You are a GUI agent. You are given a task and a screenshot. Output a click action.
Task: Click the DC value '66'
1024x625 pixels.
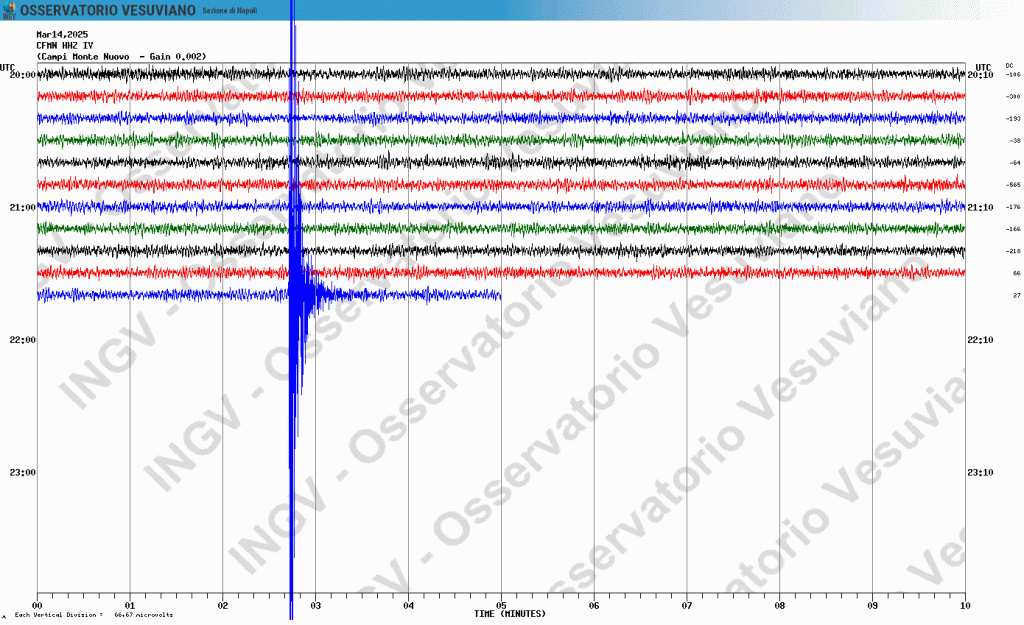pos(1017,274)
